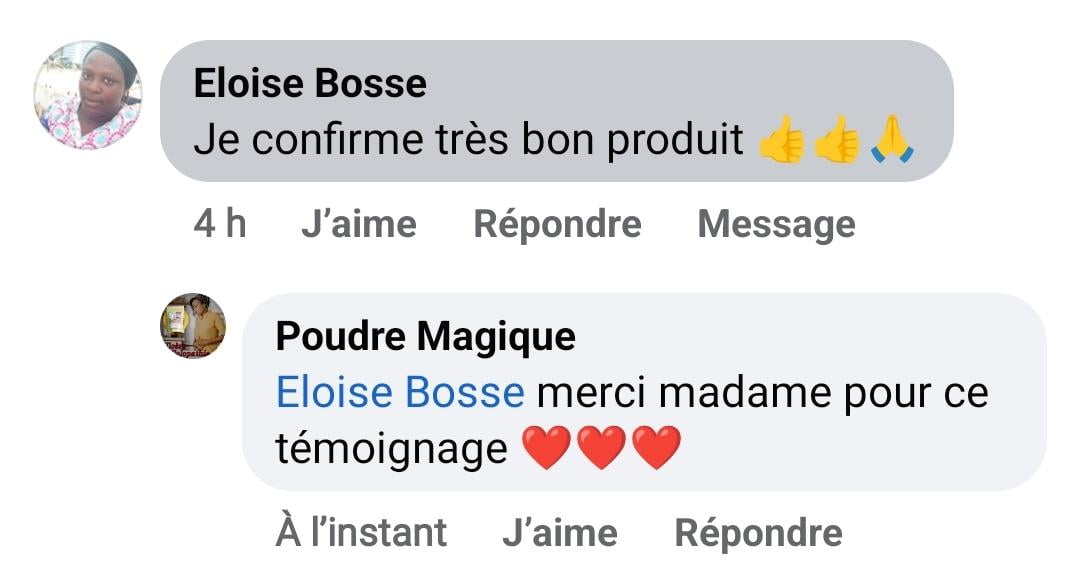Click Répondre under Poudre Magique's reply
Image resolution: width=1080 pixels, height=583 pixels.
[x=758, y=533]
